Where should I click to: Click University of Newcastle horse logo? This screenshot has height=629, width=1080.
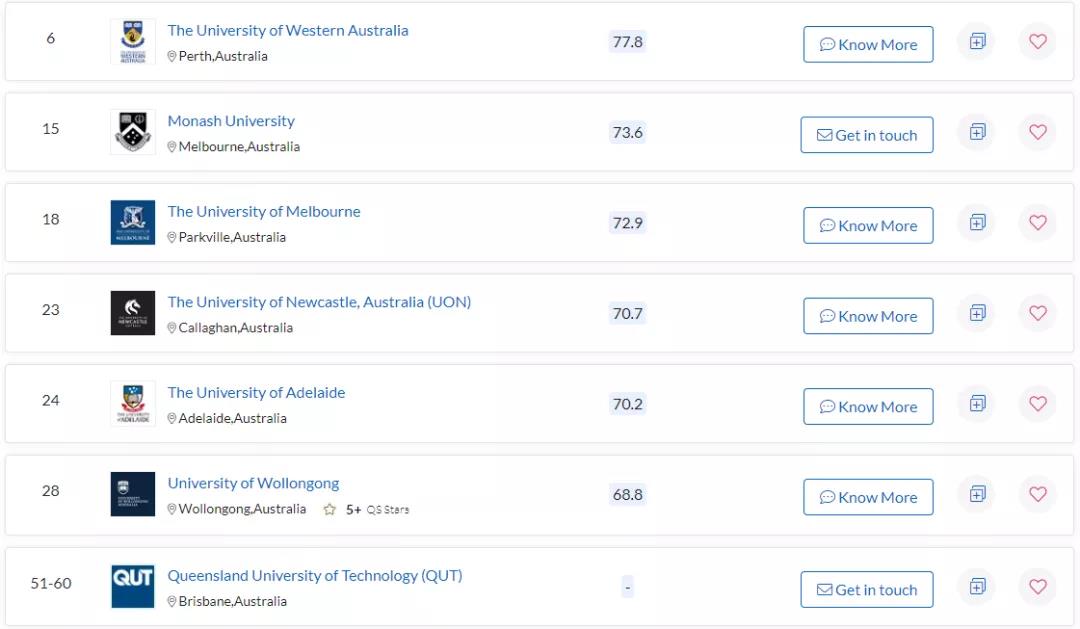pyautogui.click(x=132, y=313)
